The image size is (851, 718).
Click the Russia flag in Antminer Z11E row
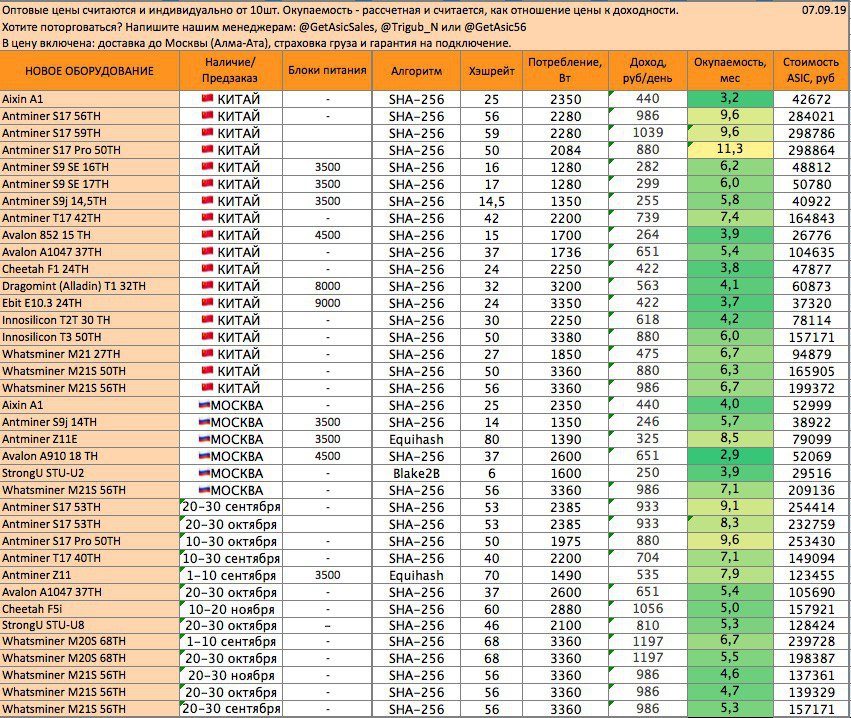click(x=204, y=438)
